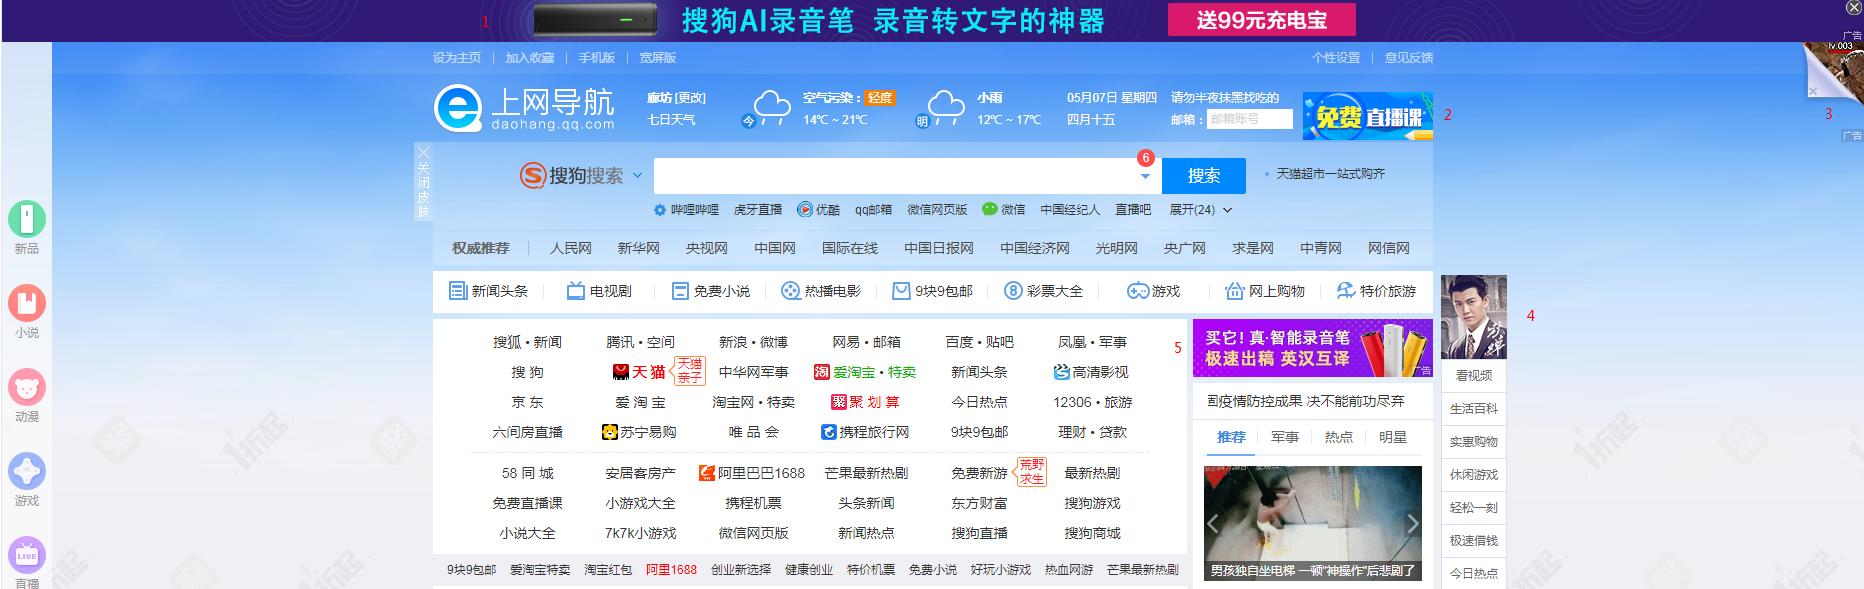
Task: Open the 彩票大全 category icon
Action: pos(1013,291)
